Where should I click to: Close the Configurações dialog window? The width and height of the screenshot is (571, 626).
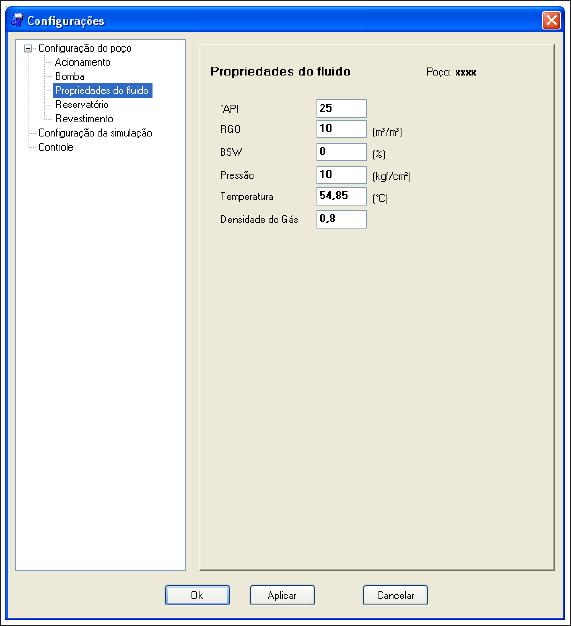pos(551,20)
